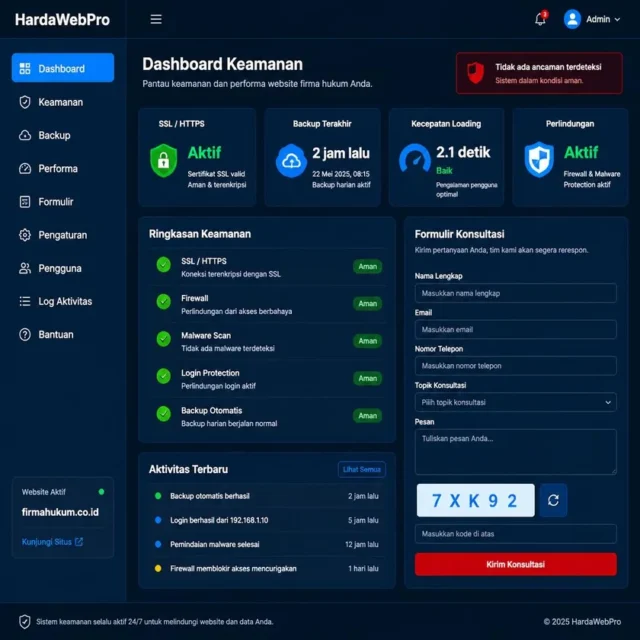Click the Pengaturan gear icon

click(25, 235)
